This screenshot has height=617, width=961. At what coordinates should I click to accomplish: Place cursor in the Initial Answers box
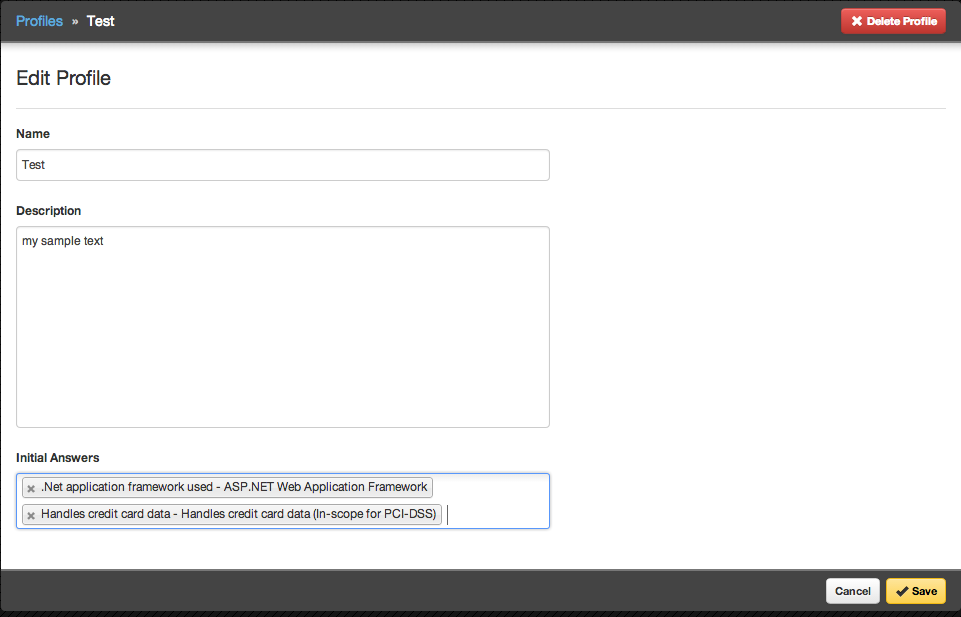(x=495, y=515)
